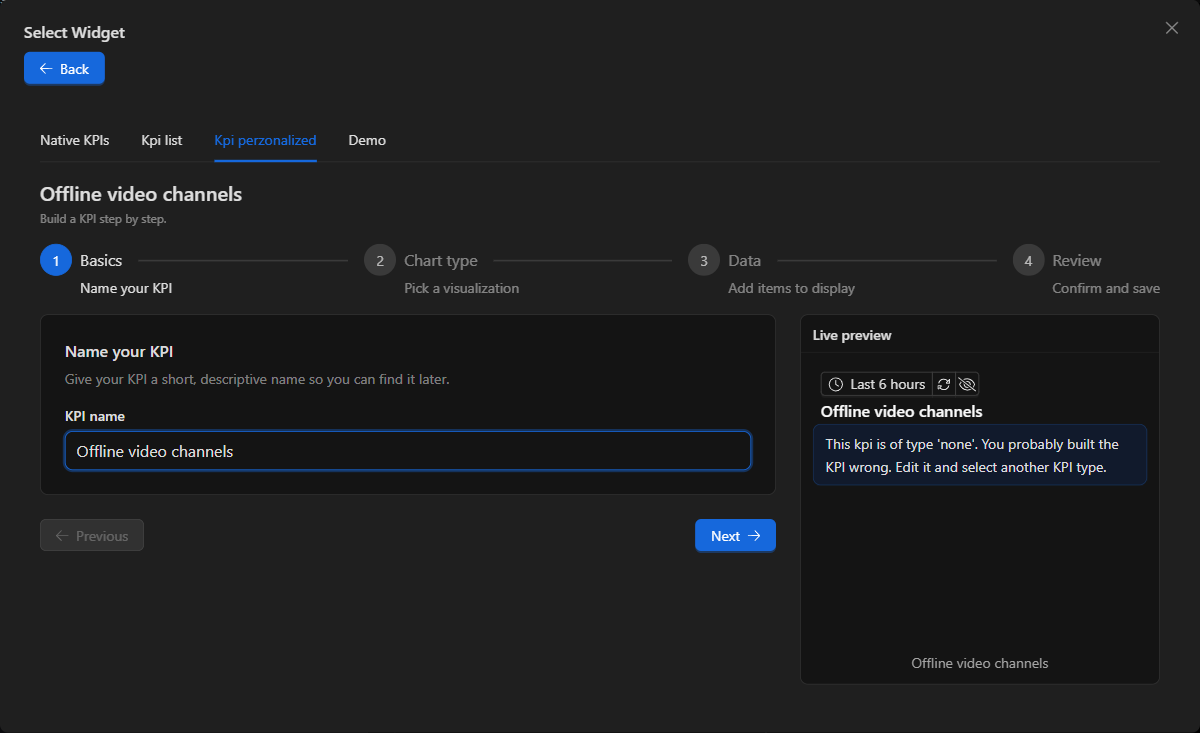Click the 'Pick a visualization' step caption
1200x733 pixels.
point(461,288)
